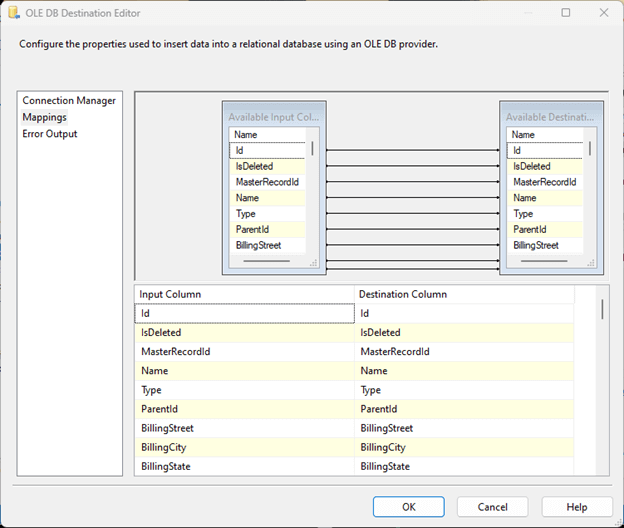This screenshot has height=528, width=624.
Task: Select the Id destination column cell in grid
Action: (464, 314)
